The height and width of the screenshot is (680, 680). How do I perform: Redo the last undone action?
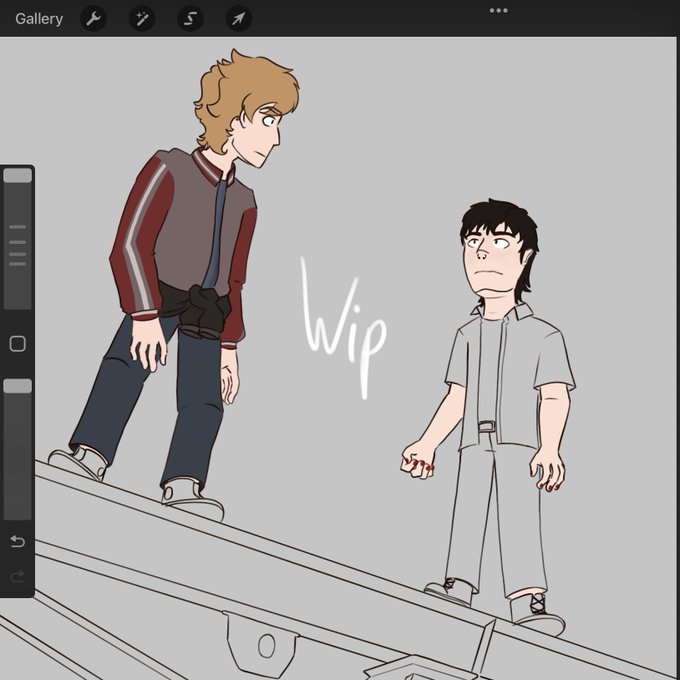(x=17, y=577)
